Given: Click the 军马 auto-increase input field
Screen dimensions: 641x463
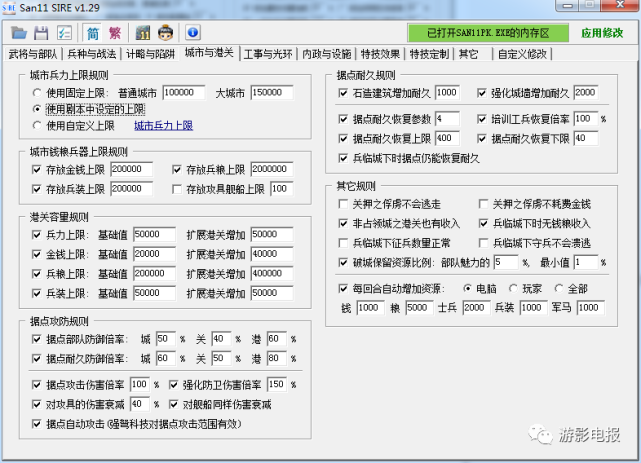Looking at the screenshot, I should pyautogui.click(x=591, y=307).
